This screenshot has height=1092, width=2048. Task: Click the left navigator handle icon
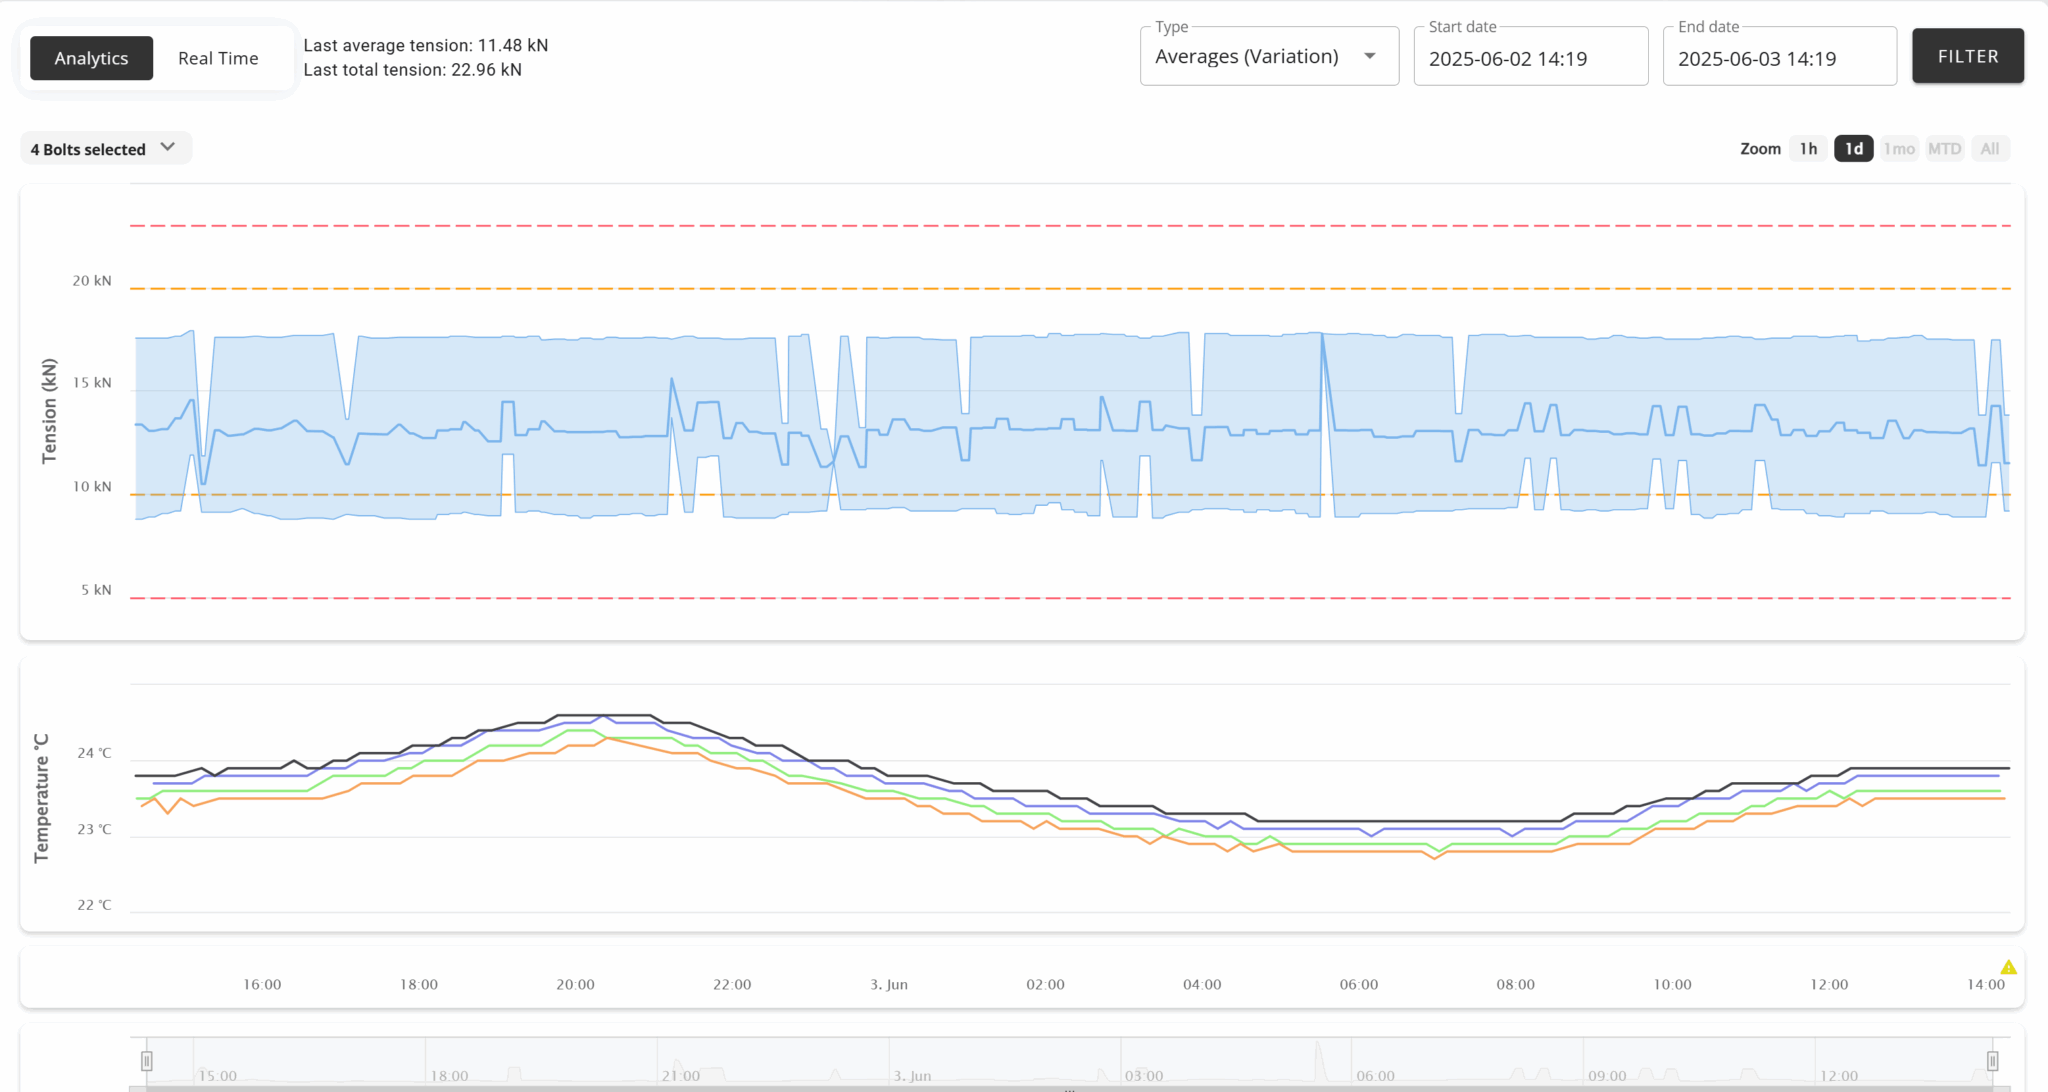click(x=148, y=1063)
